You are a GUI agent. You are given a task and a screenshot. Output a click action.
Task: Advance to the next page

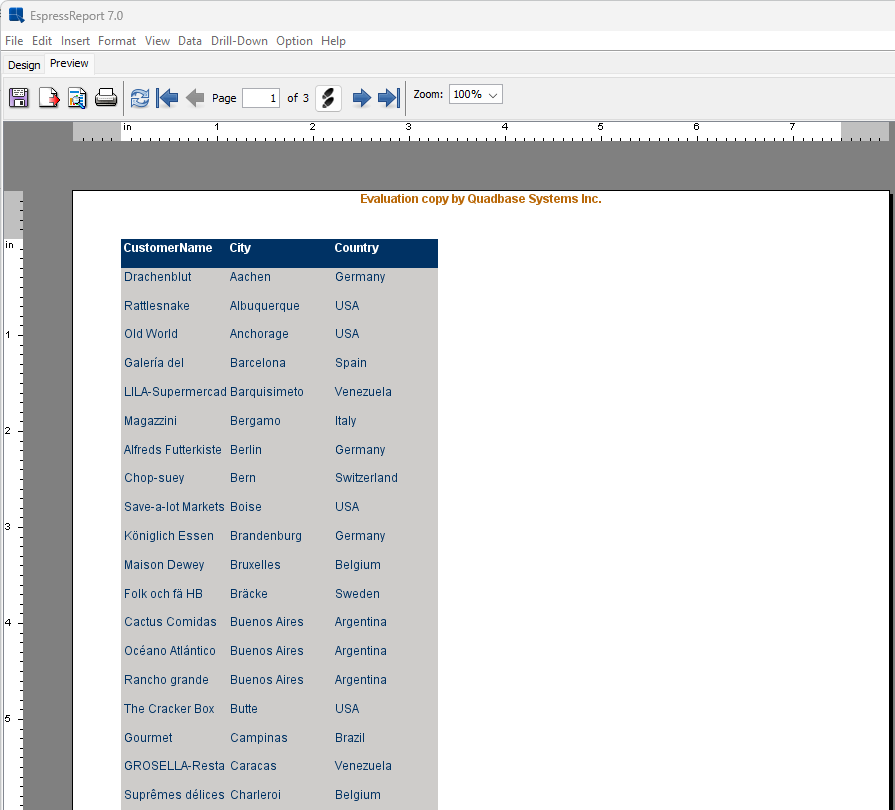coord(362,98)
